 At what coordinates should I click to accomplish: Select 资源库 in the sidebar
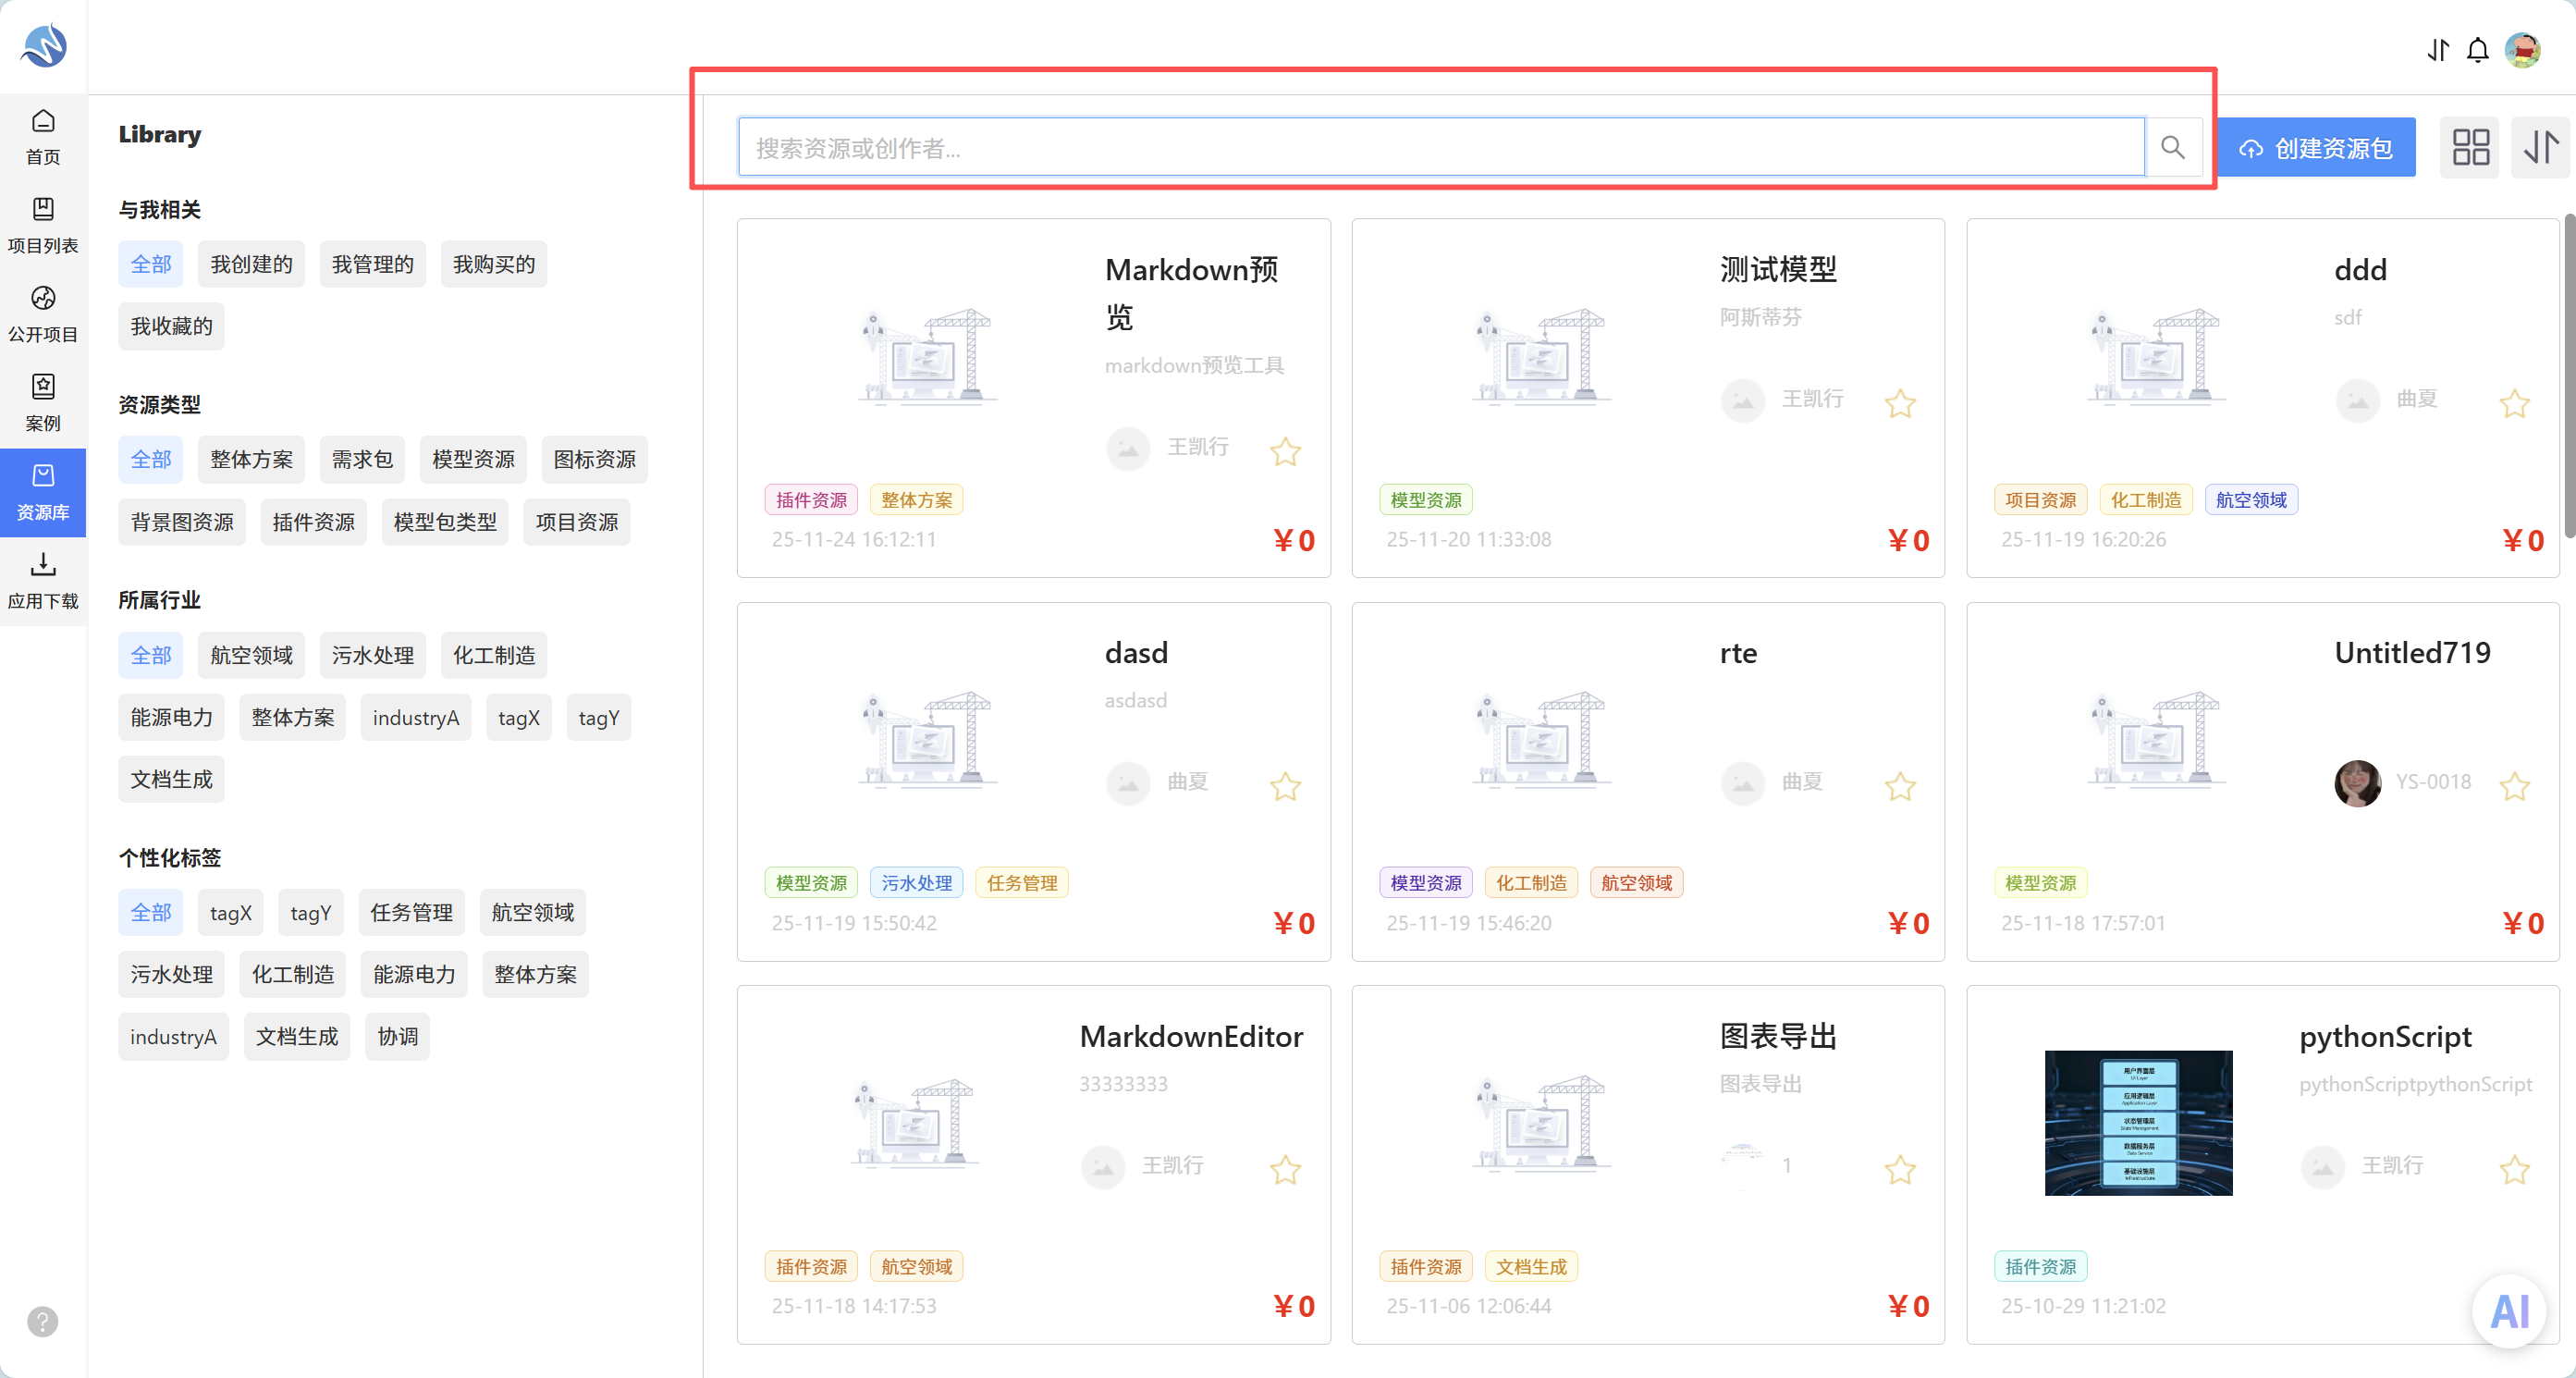coord(43,492)
